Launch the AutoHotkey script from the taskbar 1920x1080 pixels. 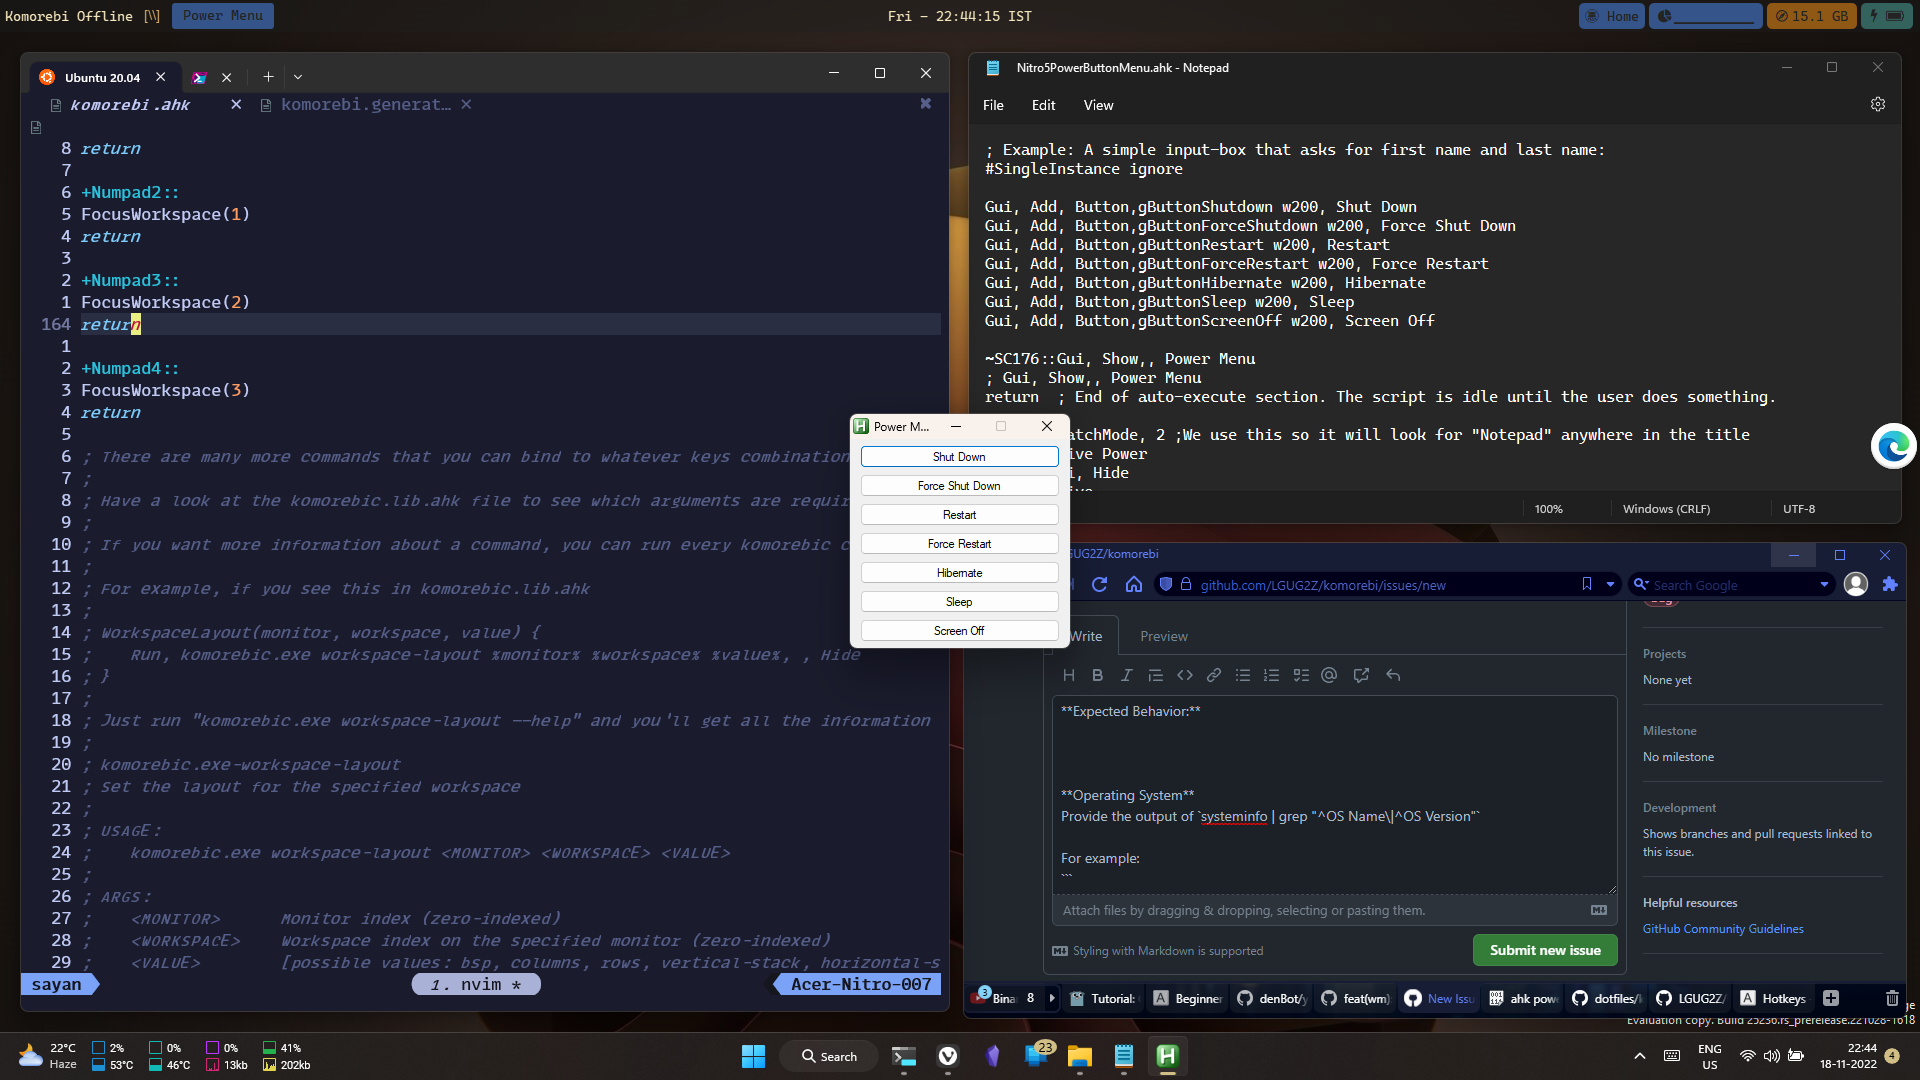tap(1167, 1056)
